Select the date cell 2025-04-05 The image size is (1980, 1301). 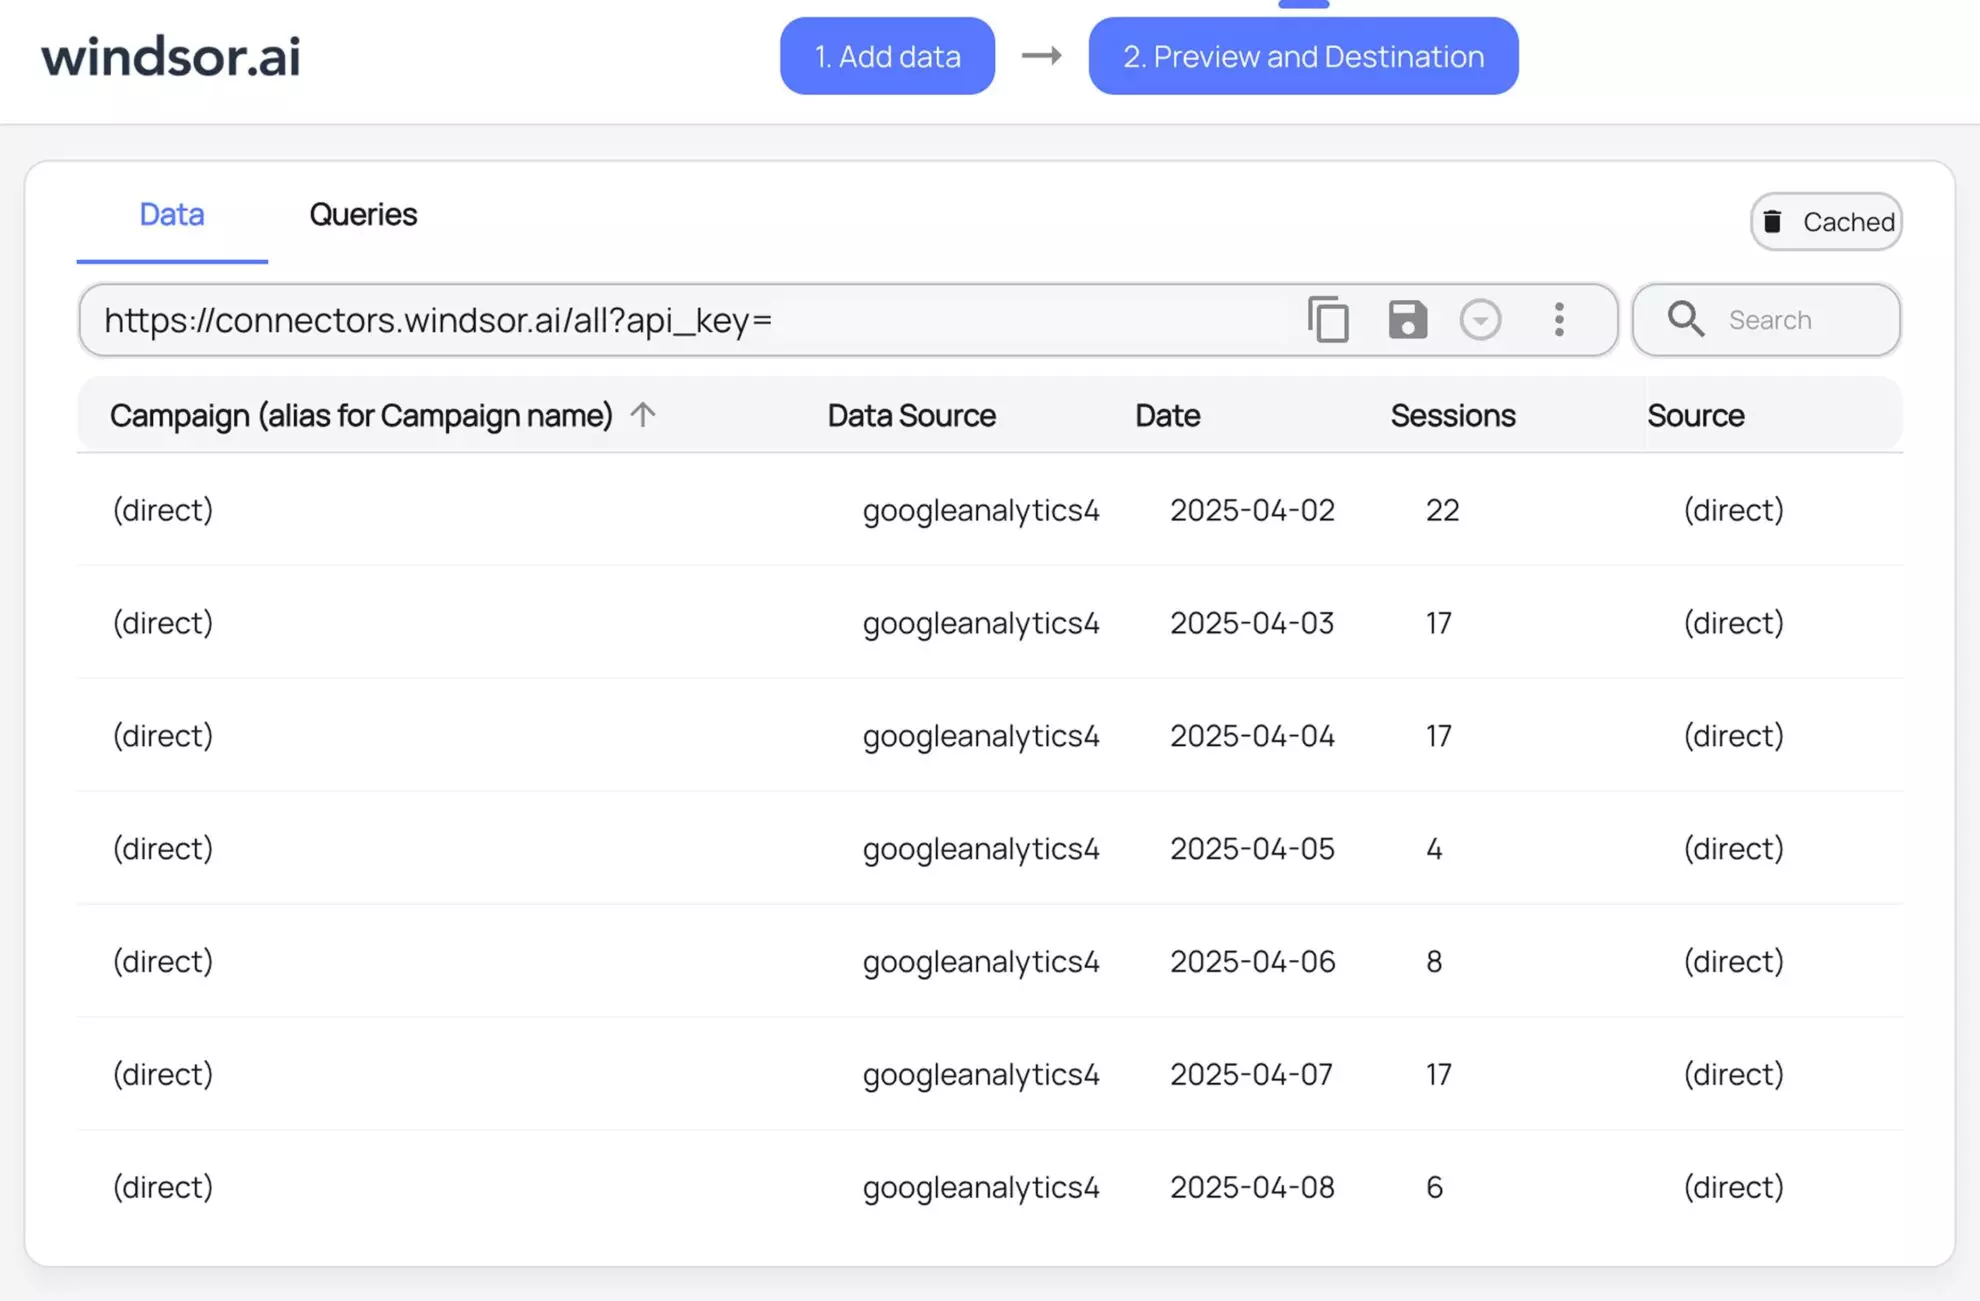click(x=1252, y=849)
